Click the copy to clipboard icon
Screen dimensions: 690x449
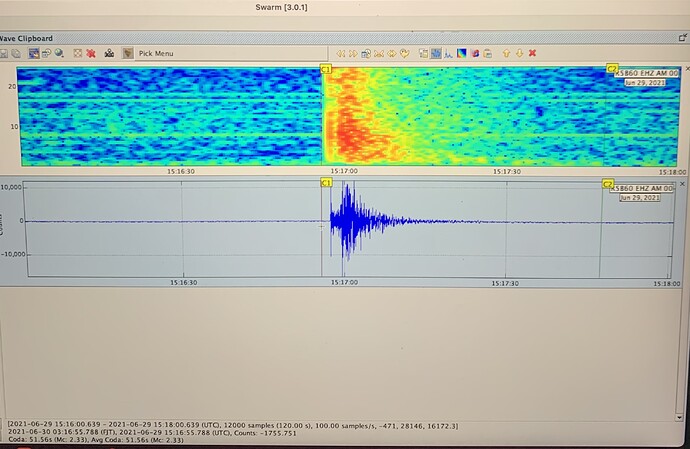pos(487,54)
